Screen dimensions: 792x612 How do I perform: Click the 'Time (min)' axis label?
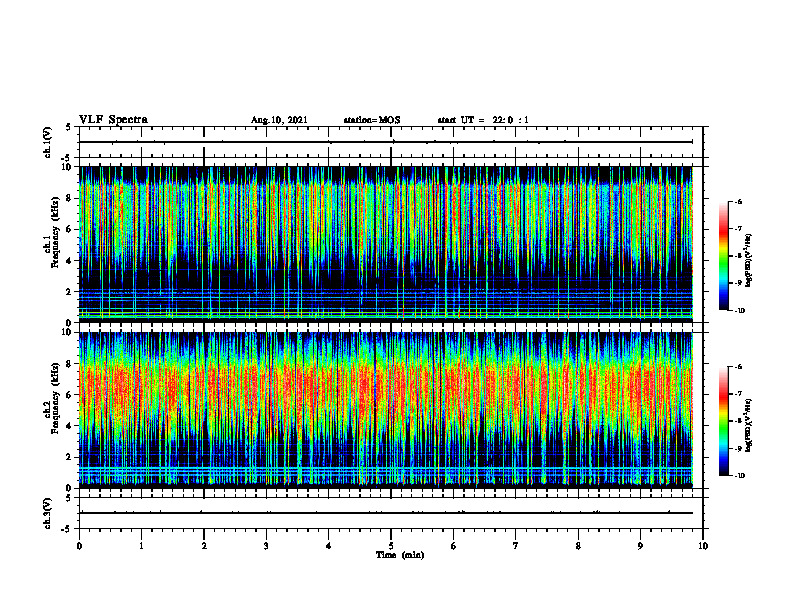pos(400,555)
